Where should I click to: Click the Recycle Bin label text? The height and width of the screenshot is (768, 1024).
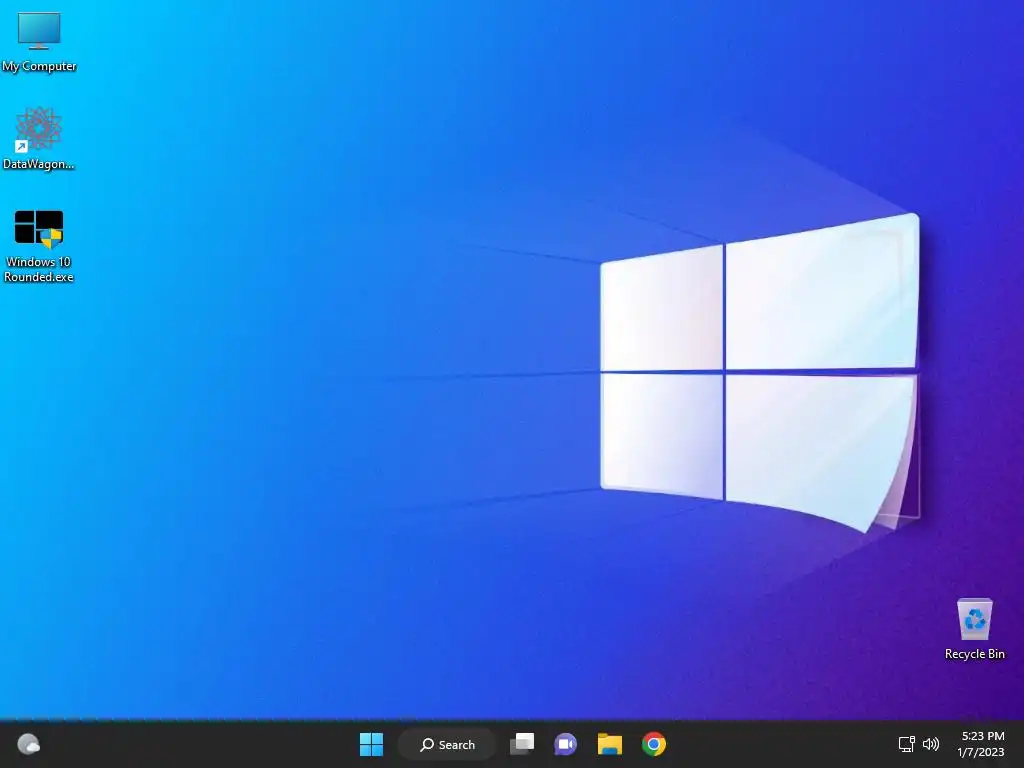(x=974, y=654)
